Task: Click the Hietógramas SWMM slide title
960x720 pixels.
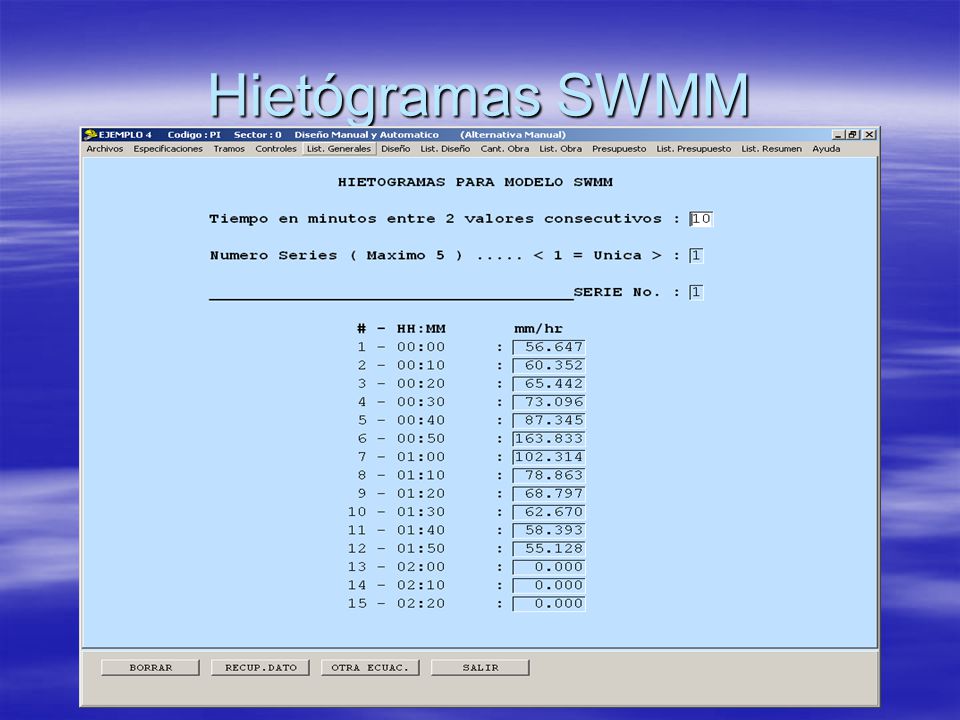Action: (x=479, y=96)
